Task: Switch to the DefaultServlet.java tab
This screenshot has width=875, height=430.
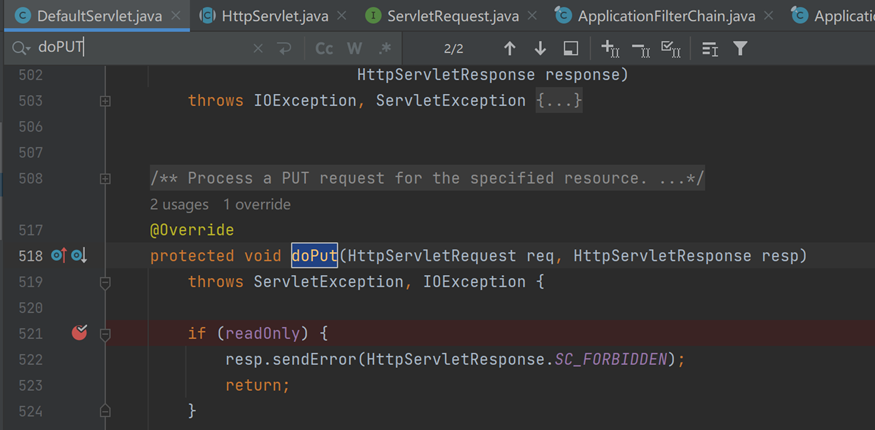Action: (x=95, y=16)
